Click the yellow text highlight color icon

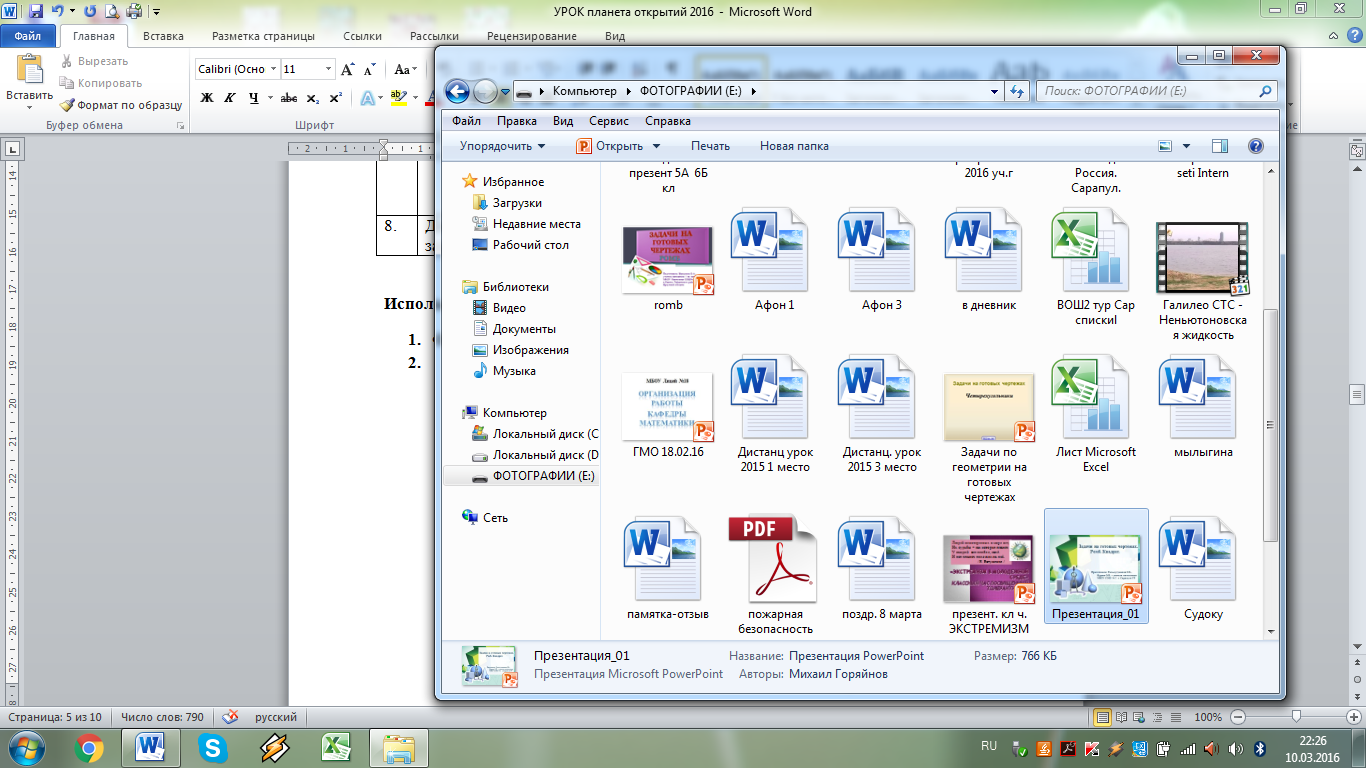tap(398, 97)
